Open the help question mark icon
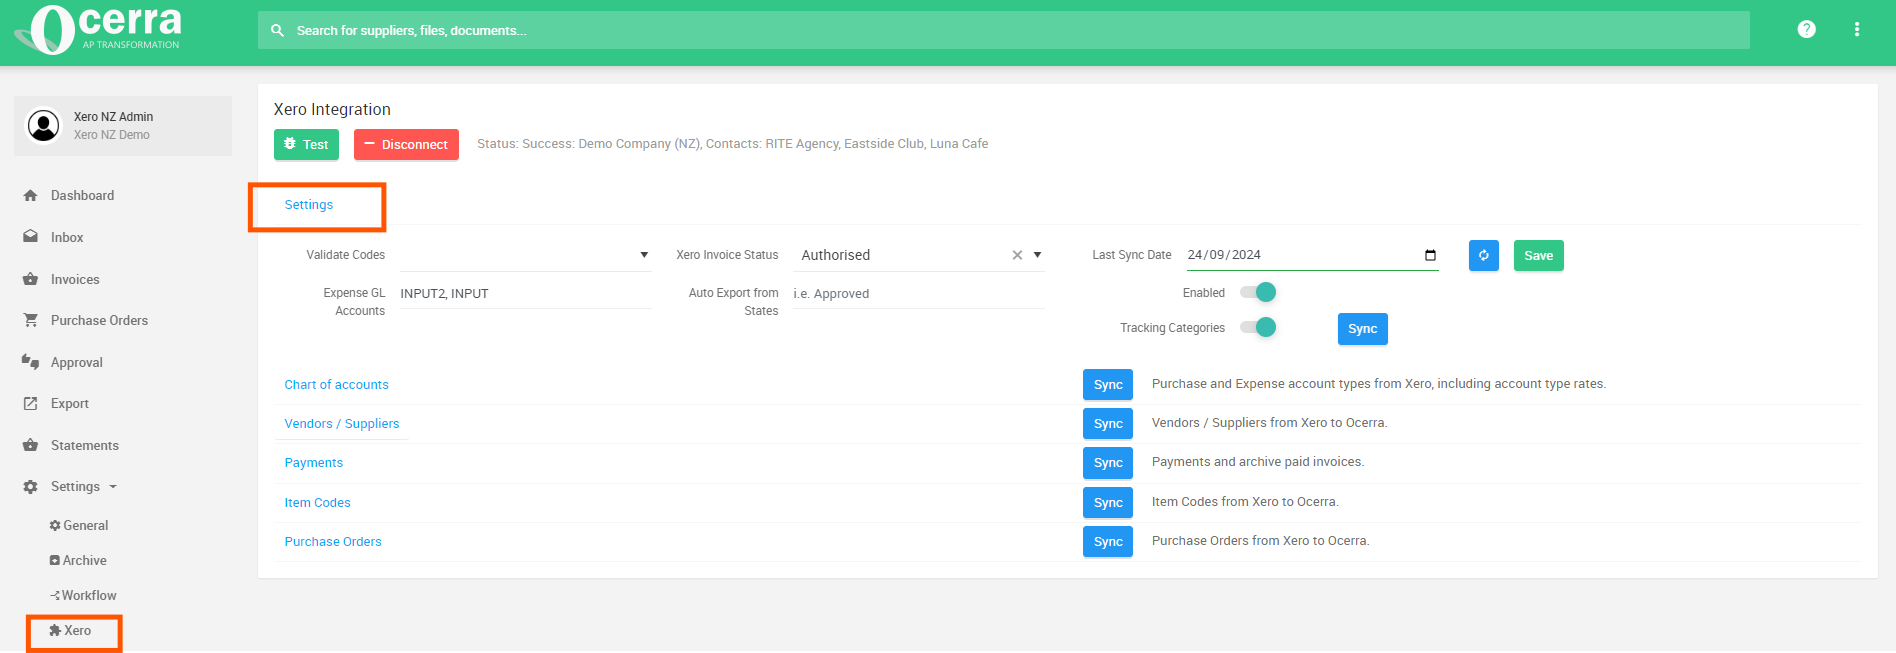Viewport: 1896px width, 653px height. pyautogui.click(x=1806, y=30)
